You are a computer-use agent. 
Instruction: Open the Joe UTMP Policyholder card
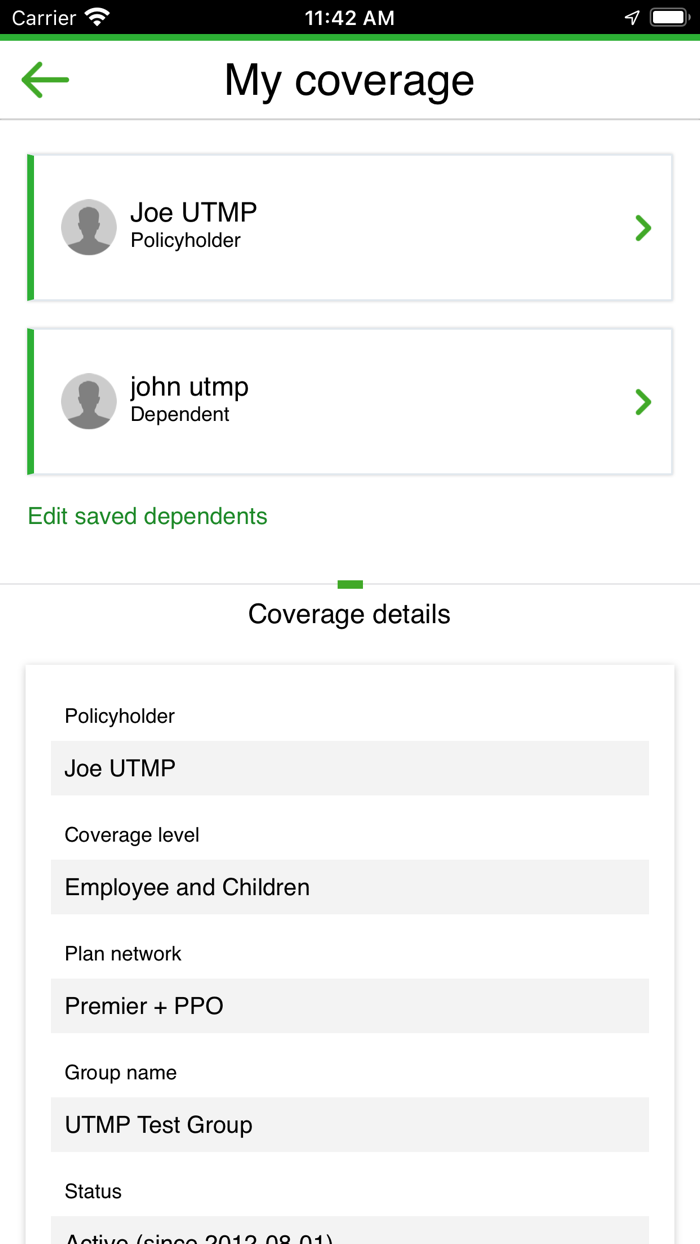350,227
